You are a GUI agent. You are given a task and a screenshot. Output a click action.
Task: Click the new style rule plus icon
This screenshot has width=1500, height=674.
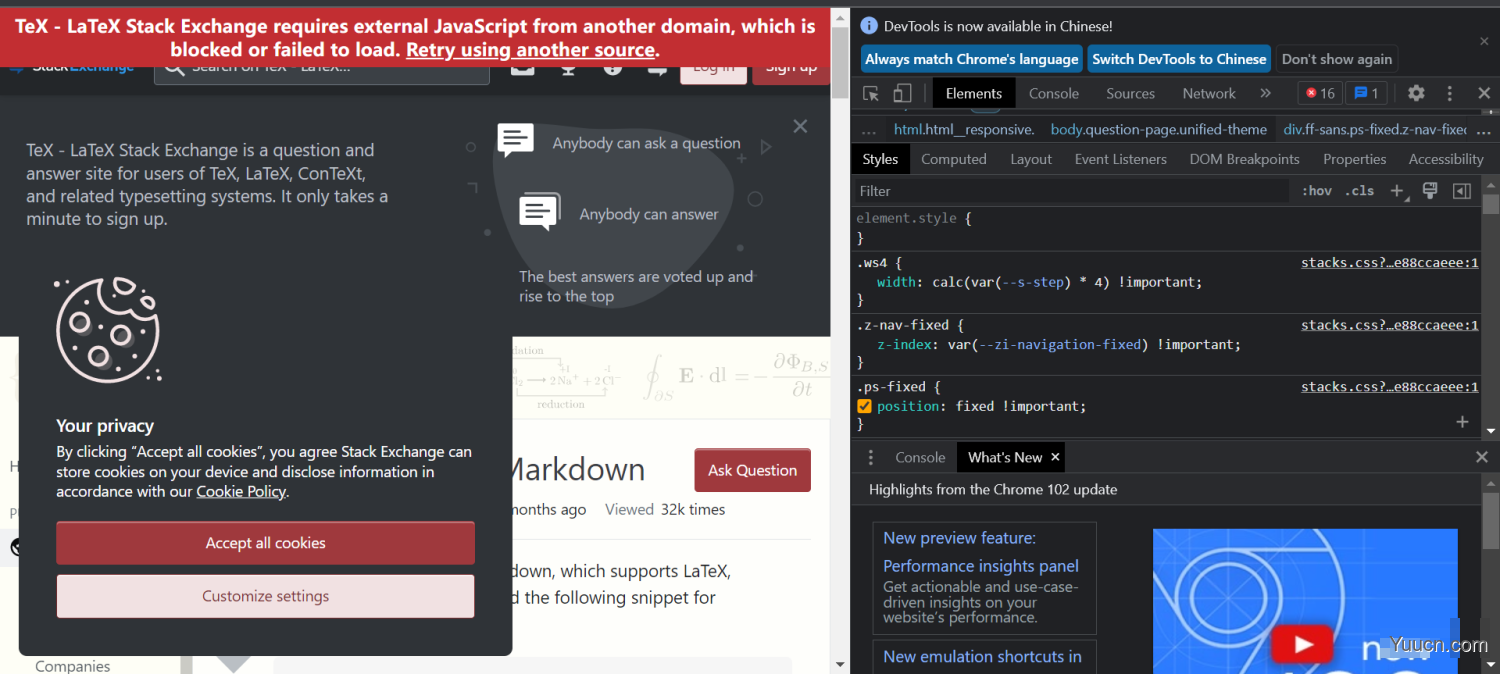1398,191
